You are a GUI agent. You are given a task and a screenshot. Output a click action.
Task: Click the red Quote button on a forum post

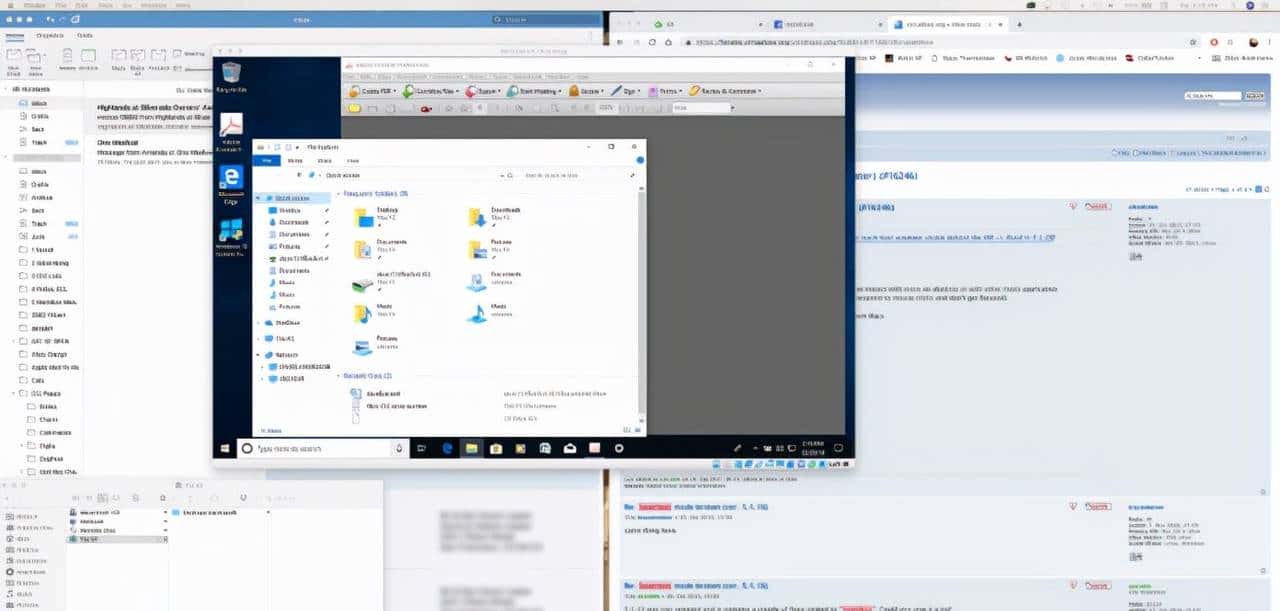tap(1097, 206)
